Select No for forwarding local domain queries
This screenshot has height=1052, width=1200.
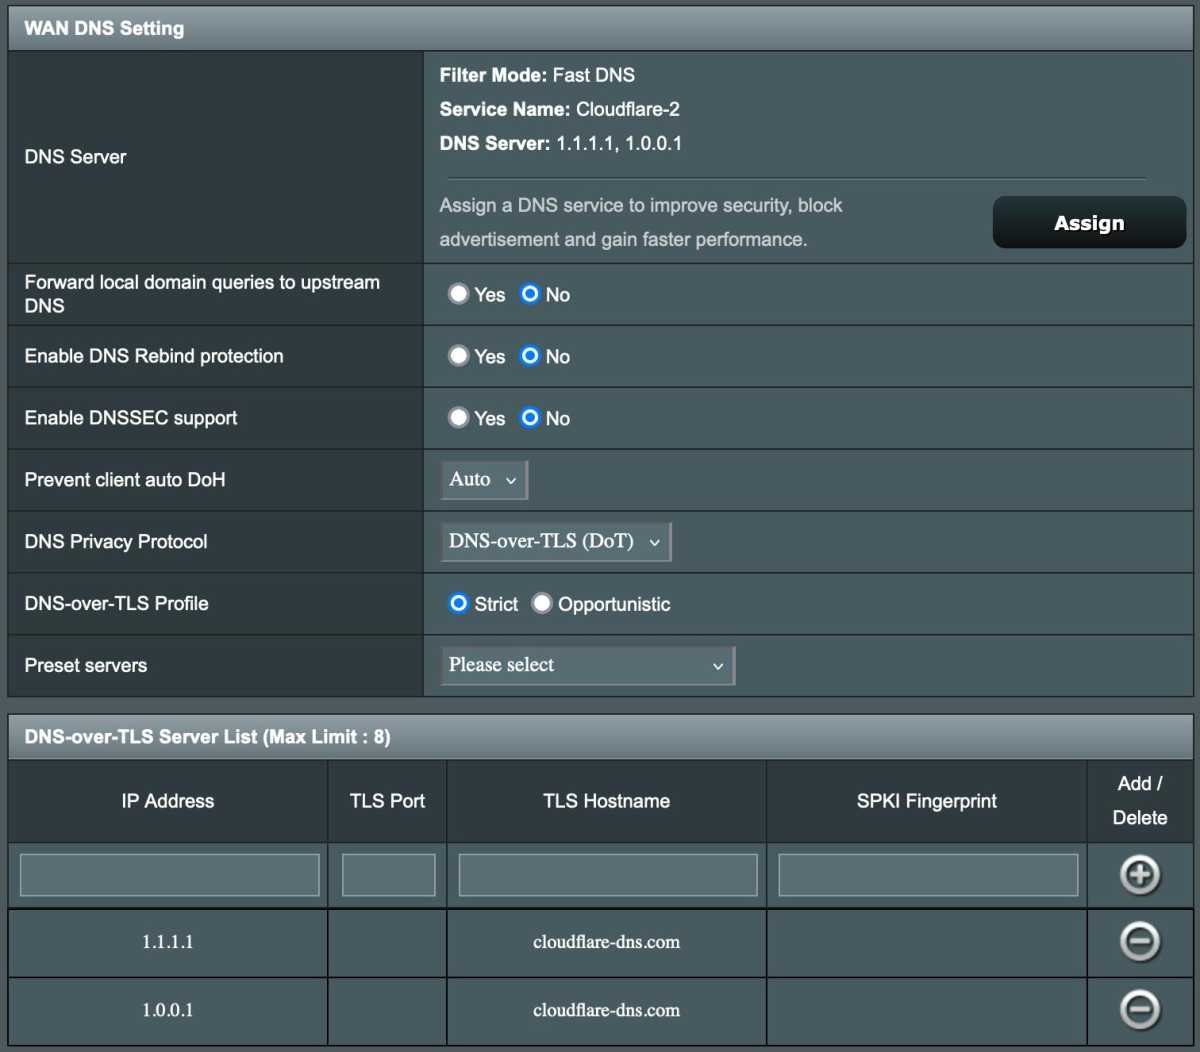click(530, 294)
